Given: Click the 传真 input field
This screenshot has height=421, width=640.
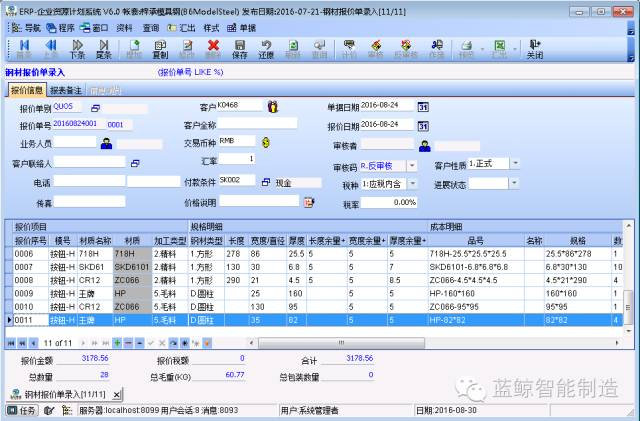Looking at the screenshot, I should (89, 201).
